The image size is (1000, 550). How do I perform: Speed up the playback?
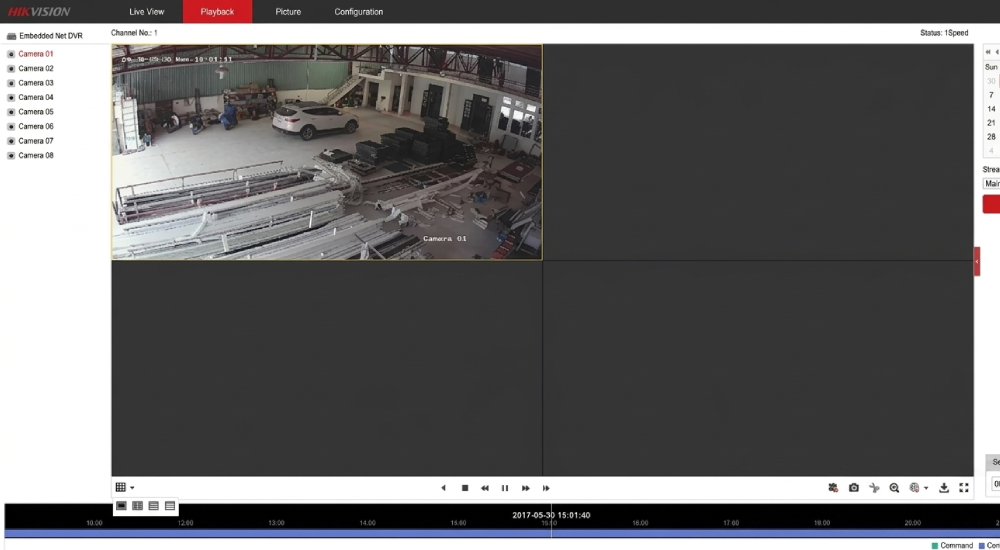(526, 488)
